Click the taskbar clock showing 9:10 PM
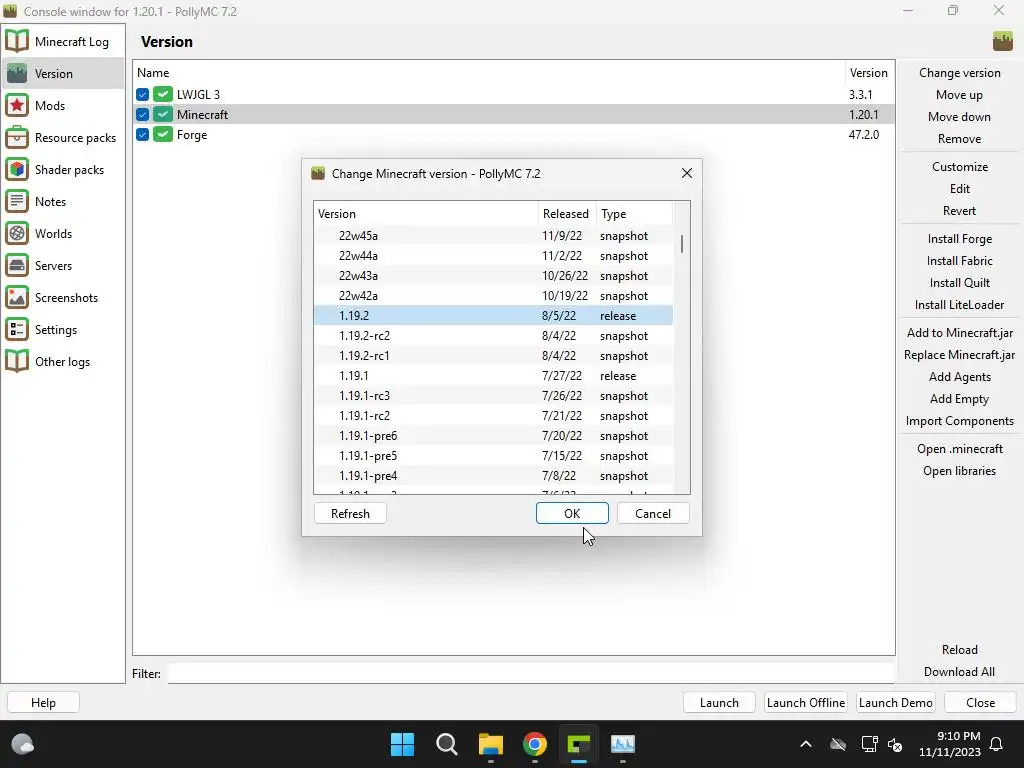Image resolution: width=1024 pixels, height=768 pixels. click(x=950, y=744)
